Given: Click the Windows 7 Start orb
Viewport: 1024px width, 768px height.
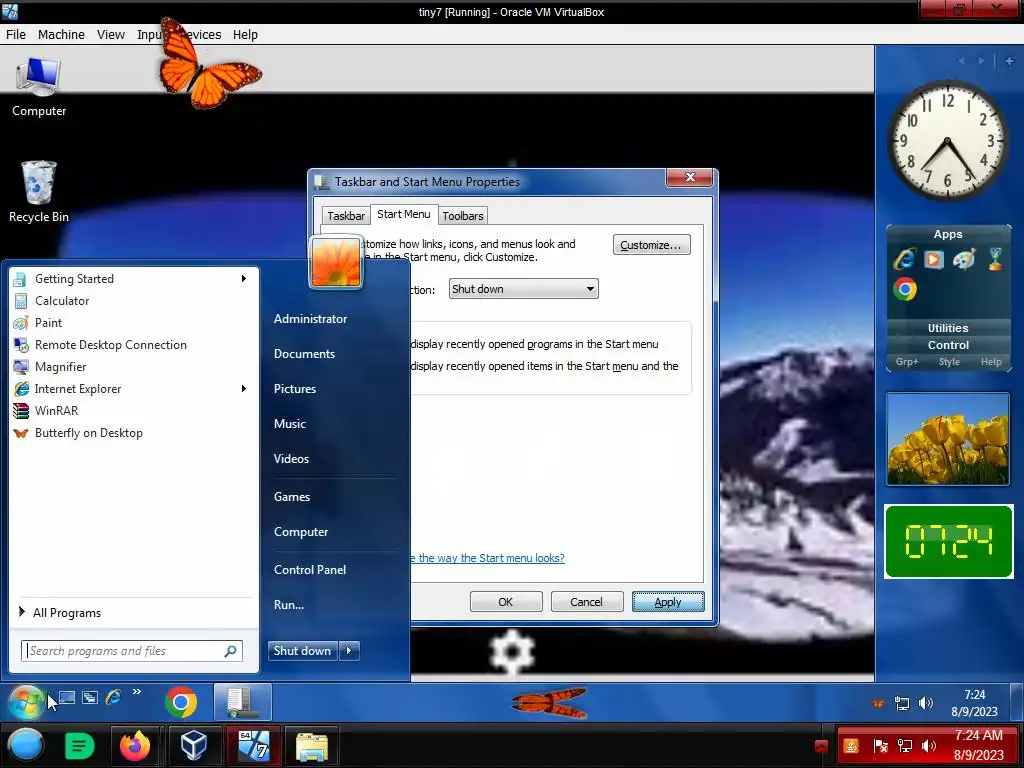Looking at the screenshot, I should click(x=25, y=702).
